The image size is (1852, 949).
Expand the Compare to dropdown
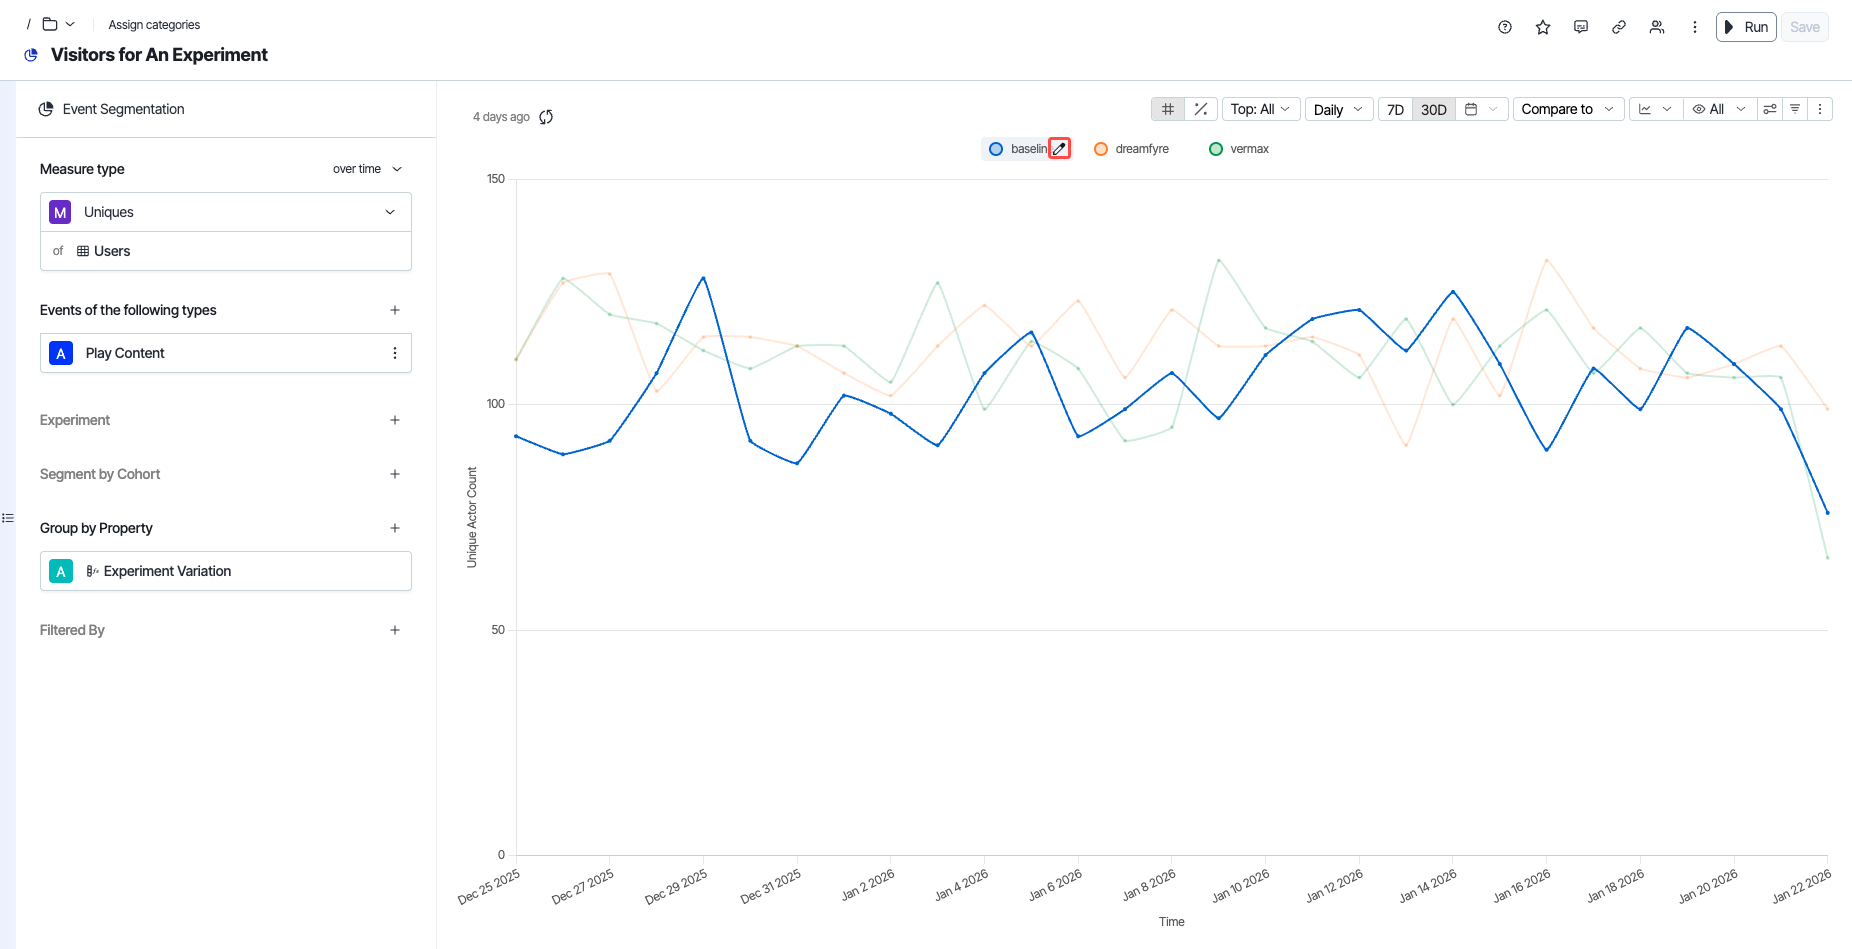(1567, 109)
